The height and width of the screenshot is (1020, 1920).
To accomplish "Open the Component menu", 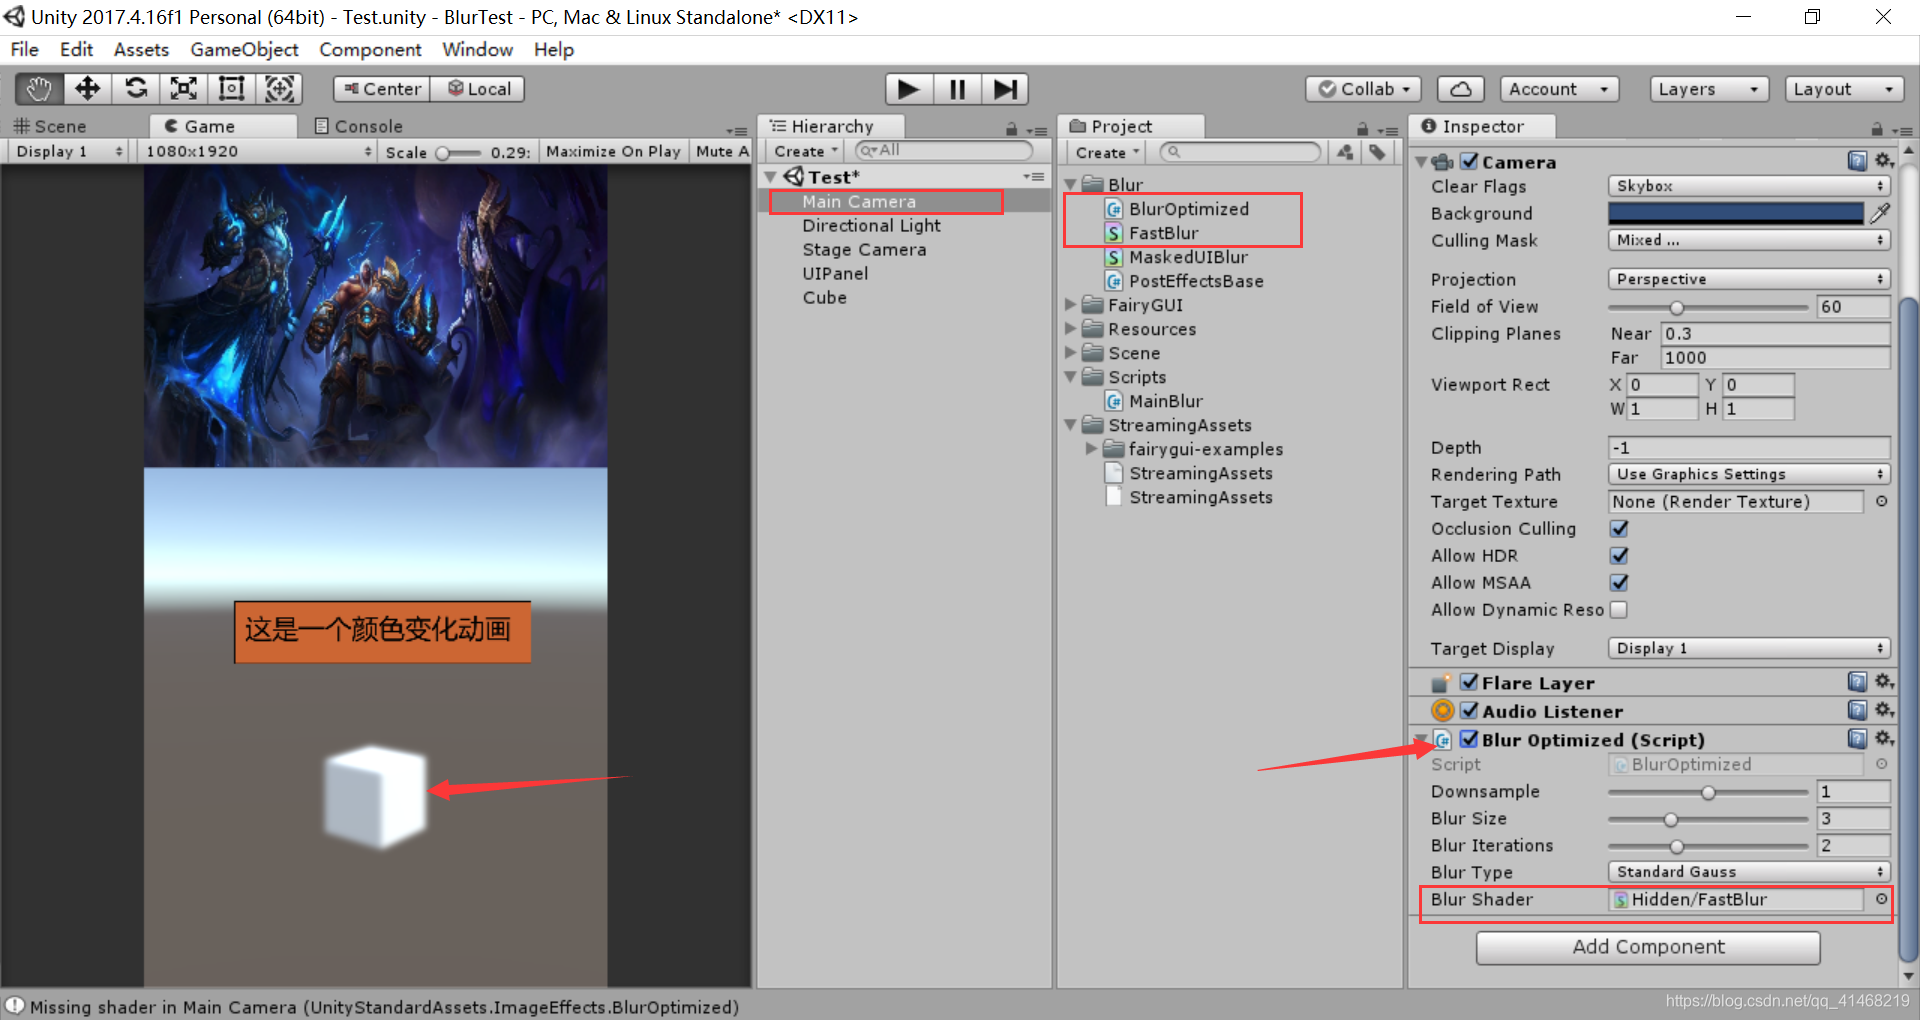I will 370,49.
